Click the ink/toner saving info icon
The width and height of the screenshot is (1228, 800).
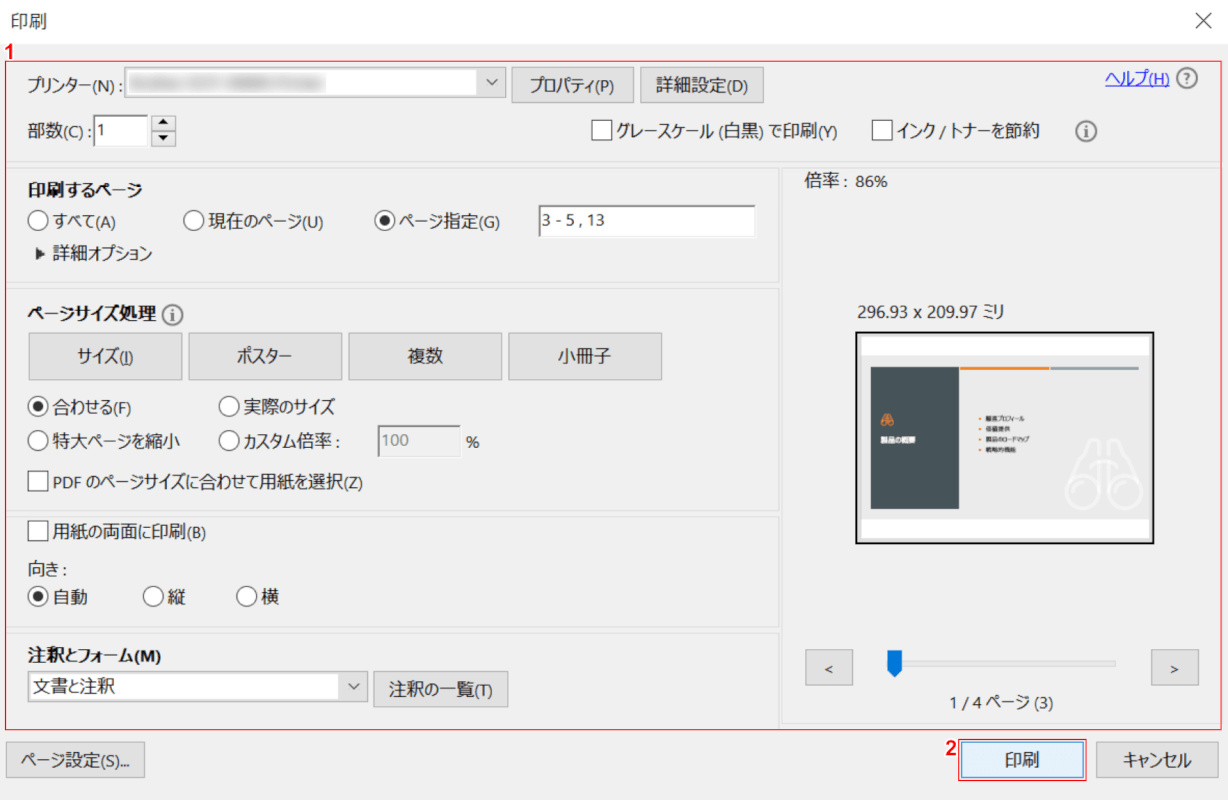click(1086, 131)
